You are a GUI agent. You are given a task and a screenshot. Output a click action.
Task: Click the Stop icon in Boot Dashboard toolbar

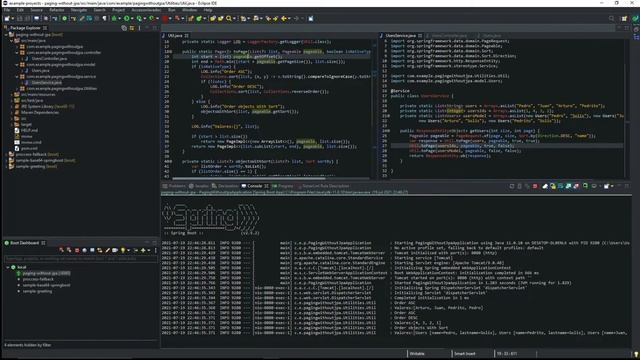(77, 250)
